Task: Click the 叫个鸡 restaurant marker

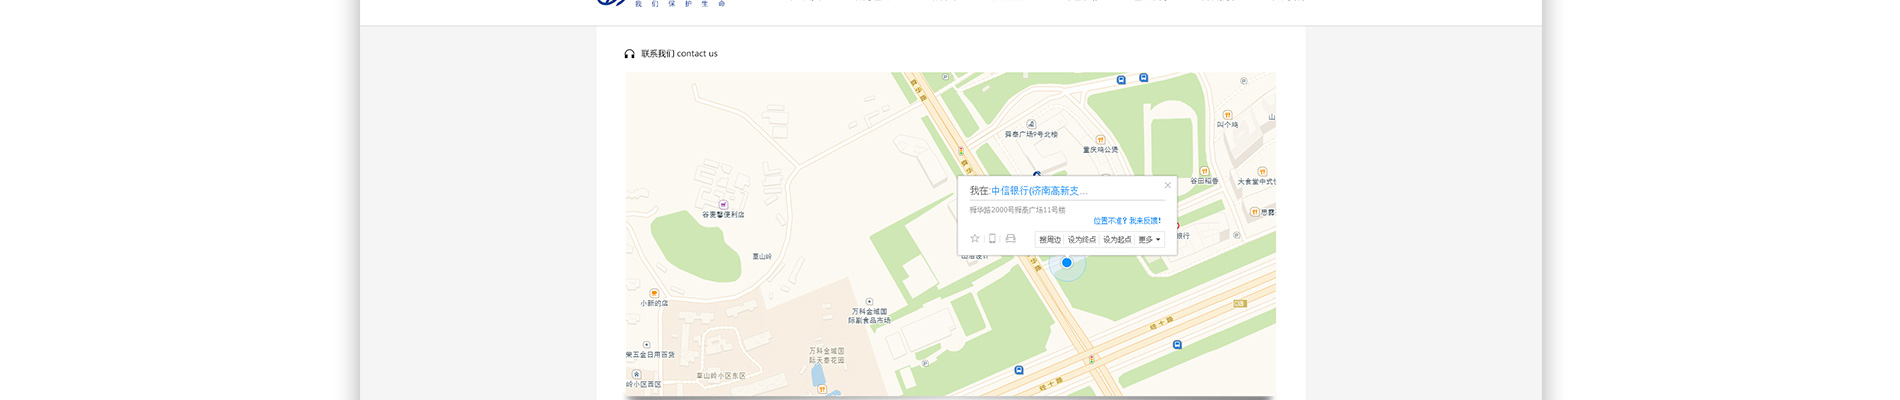Action: 1227,115
